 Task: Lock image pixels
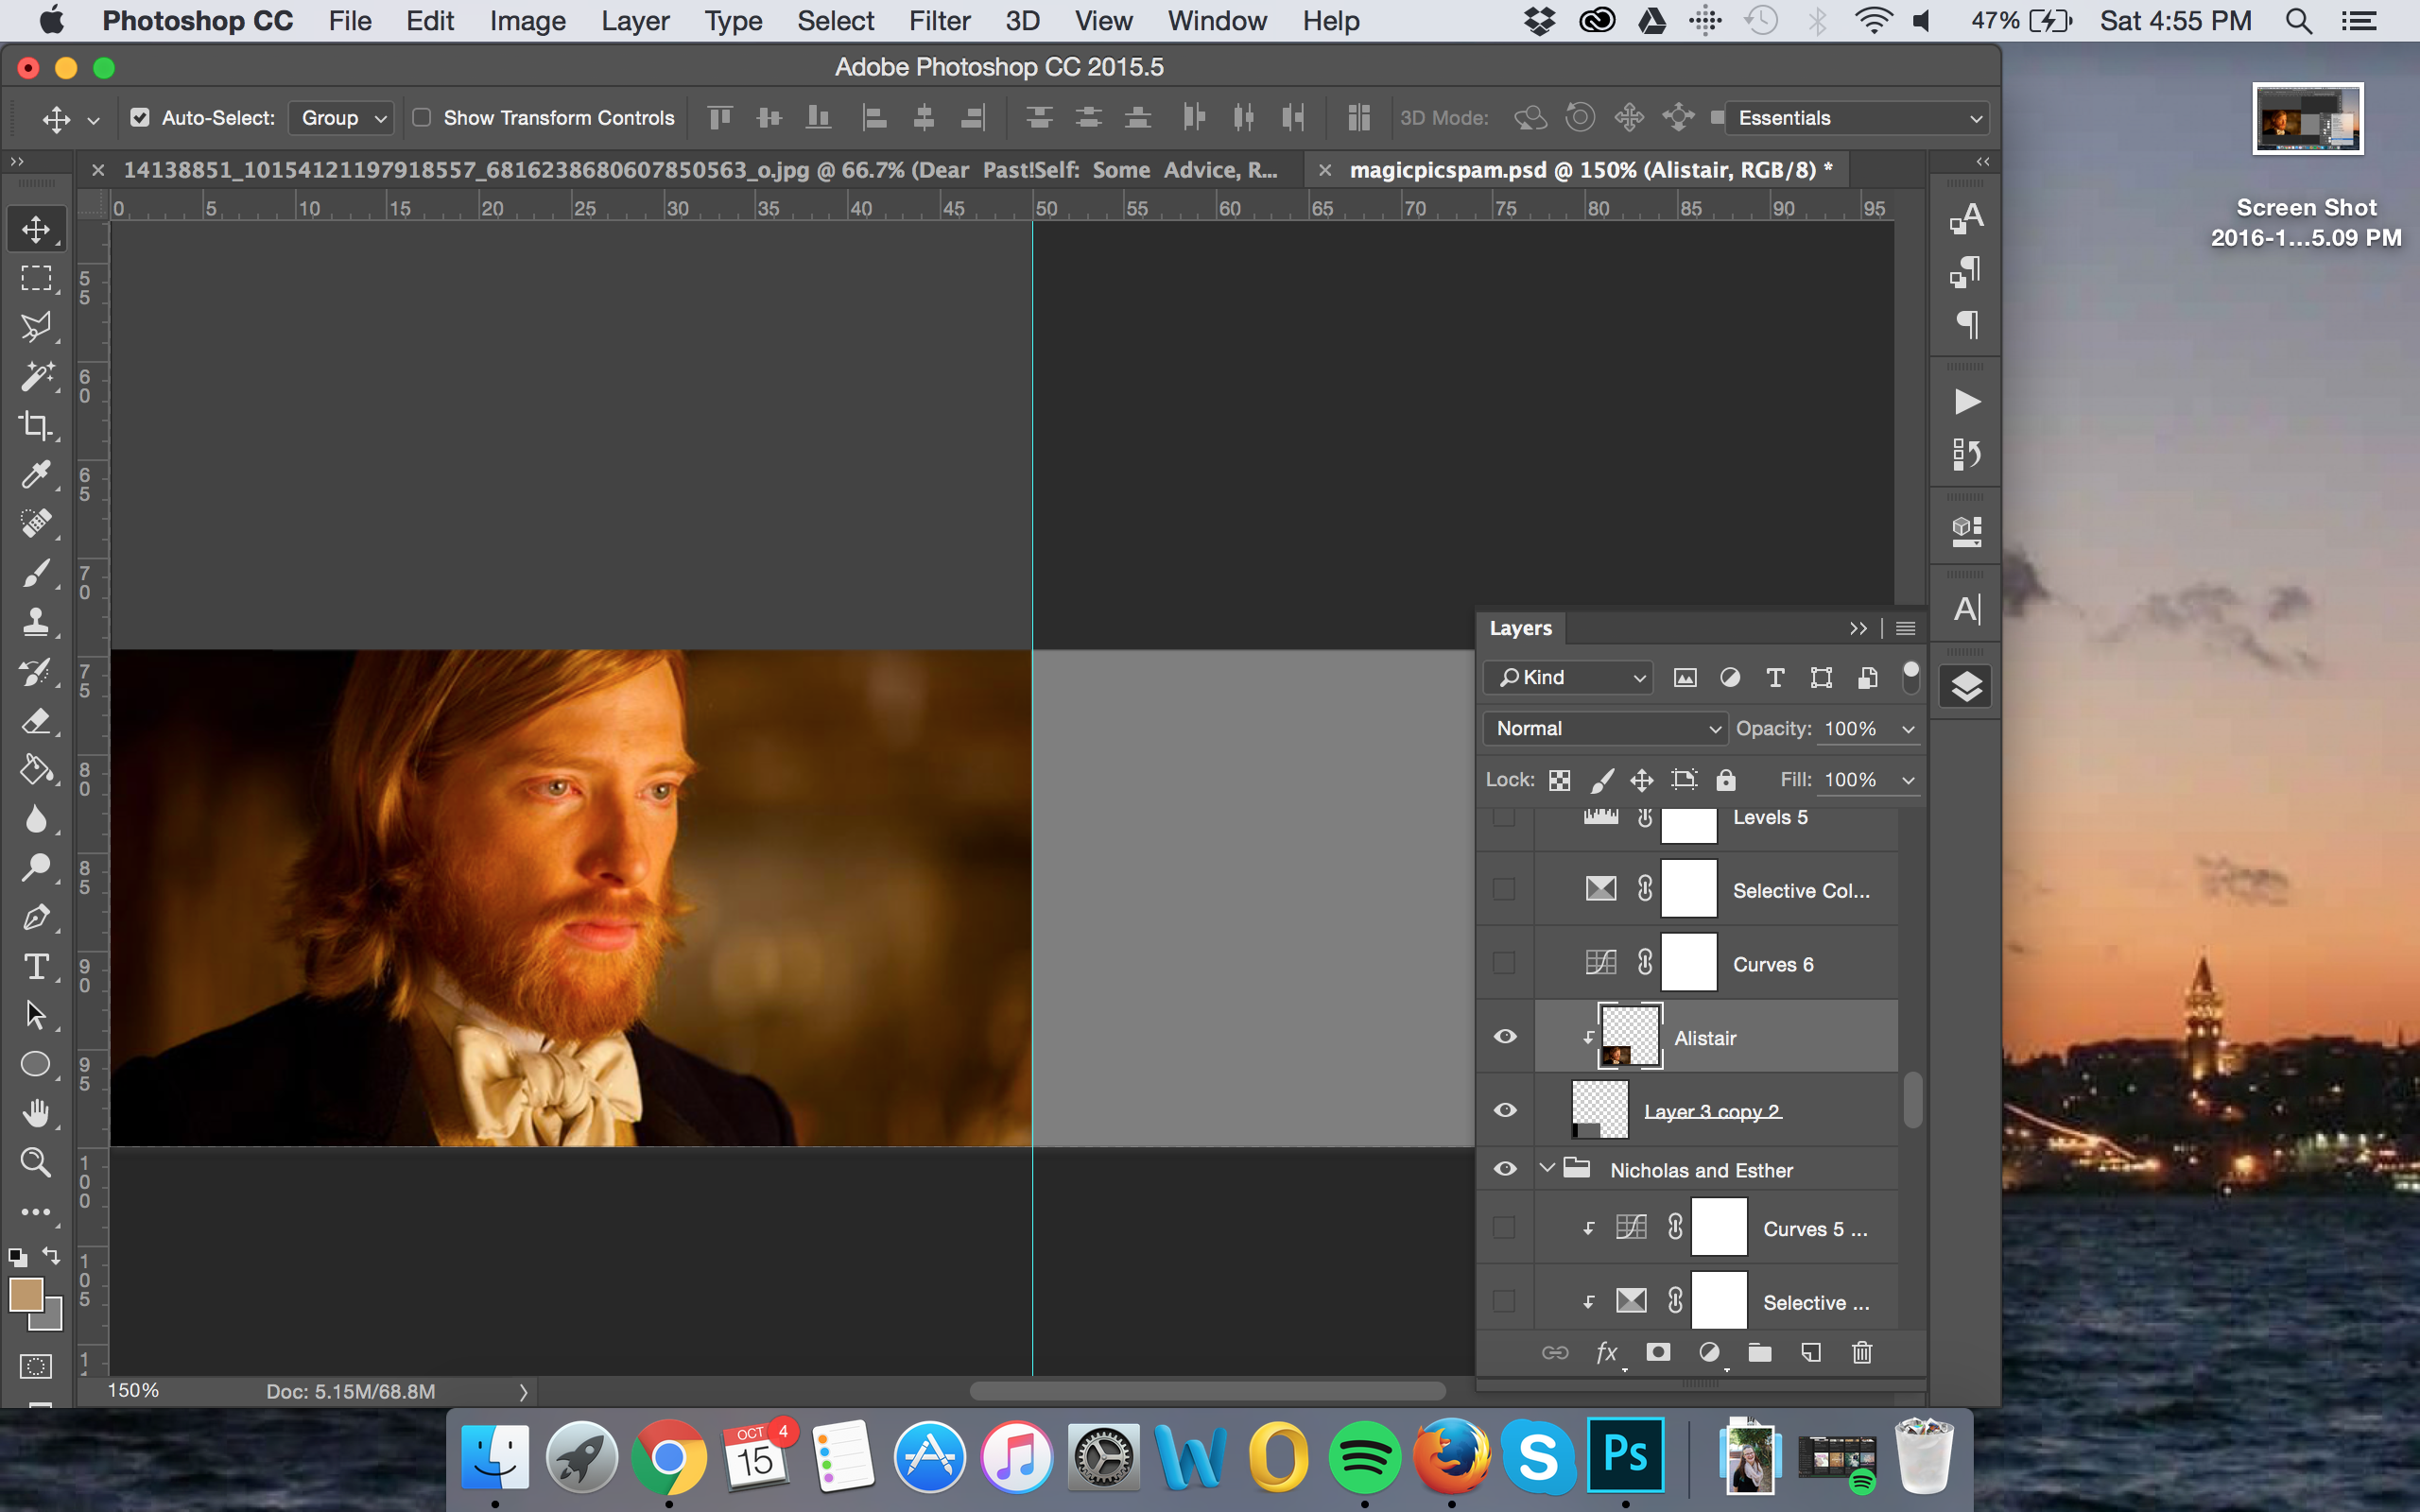pos(1601,780)
